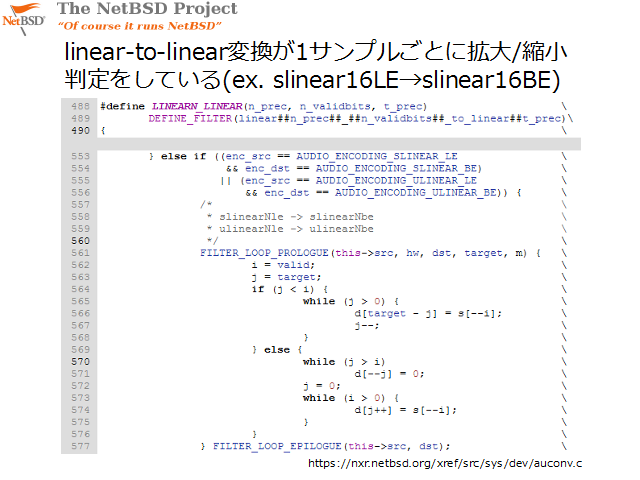Click line number 553

tap(80, 156)
